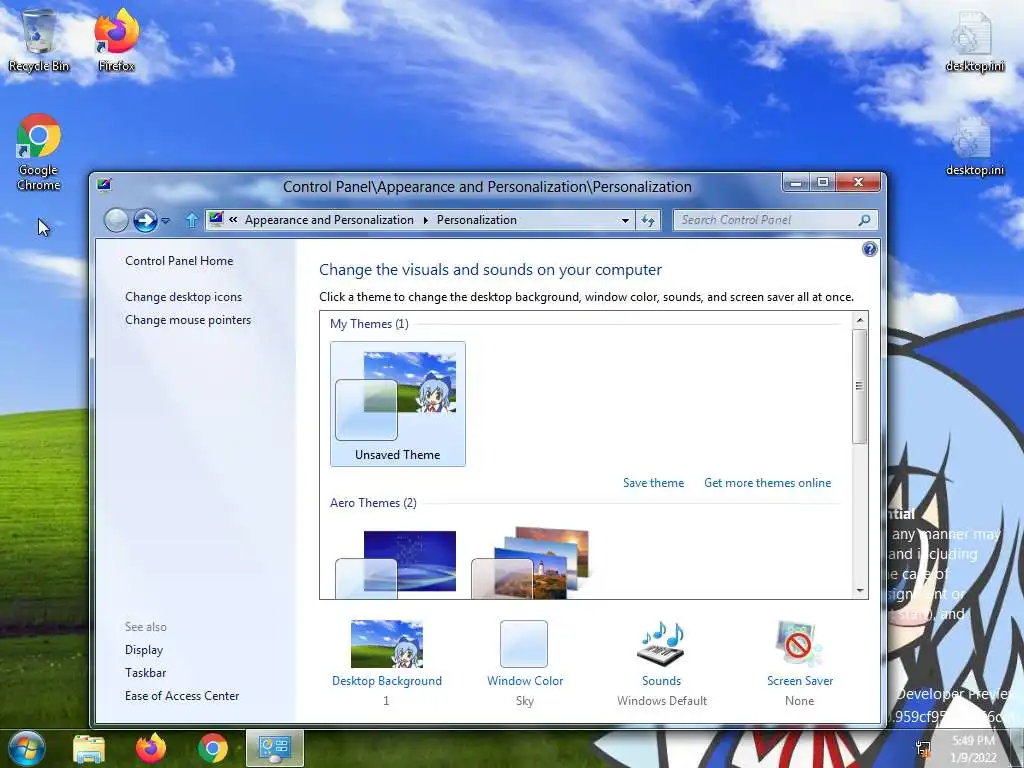The width and height of the screenshot is (1024, 768).
Task: Open the Sounds settings icon
Action: (661, 643)
